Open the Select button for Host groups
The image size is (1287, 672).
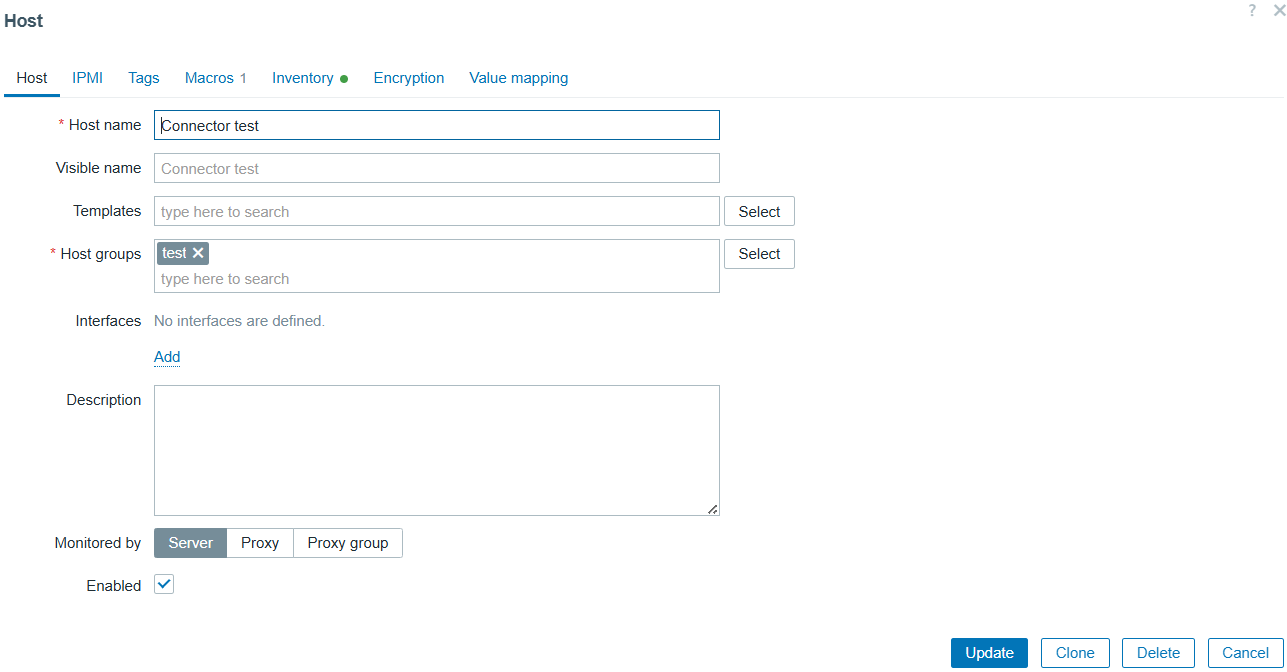[x=759, y=254]
